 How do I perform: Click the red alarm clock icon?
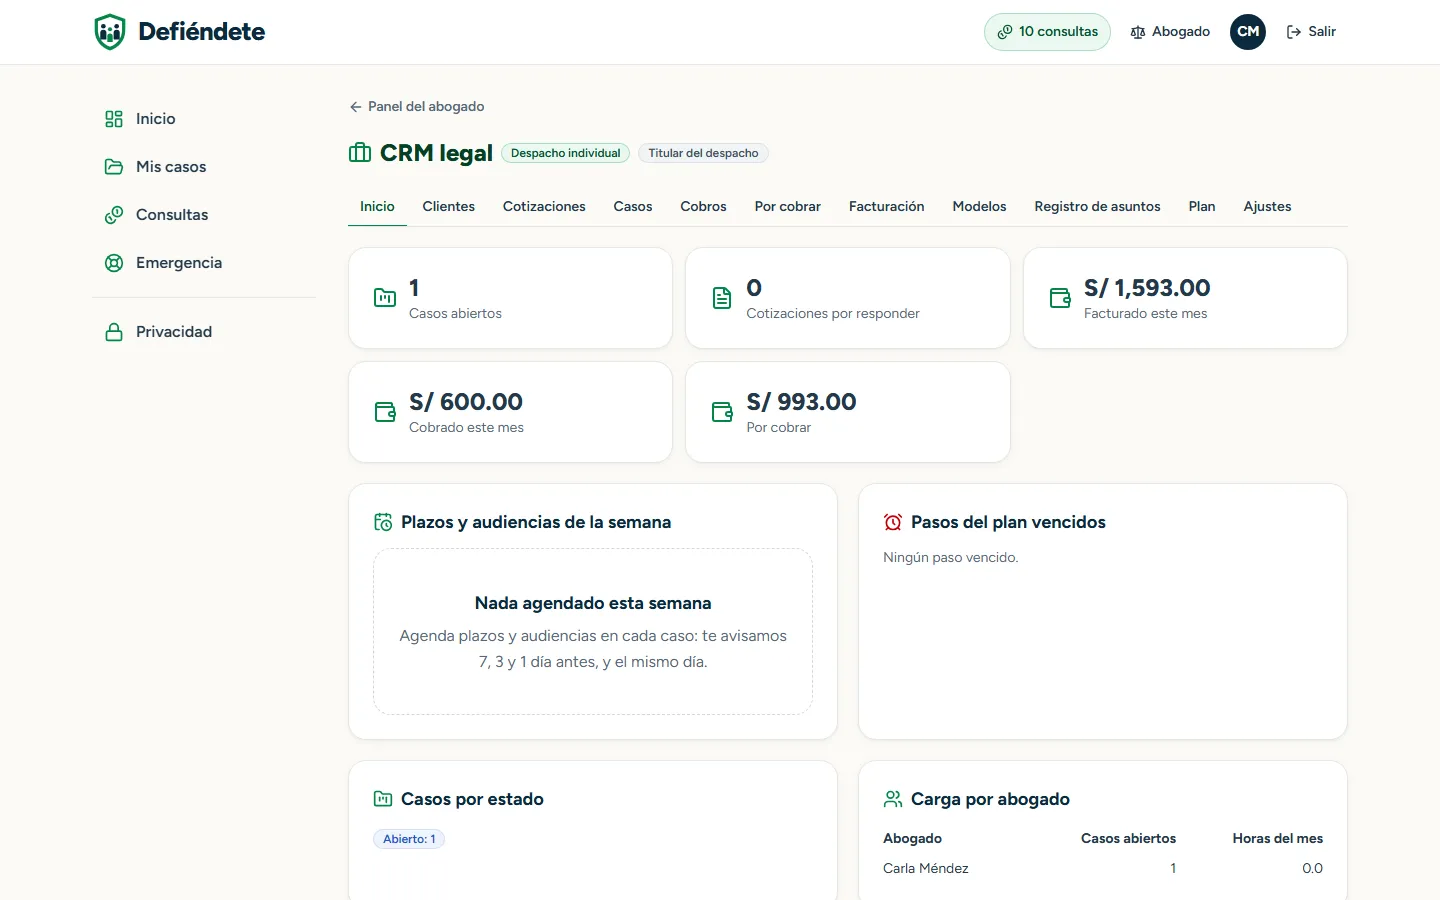tap(893, 522)
